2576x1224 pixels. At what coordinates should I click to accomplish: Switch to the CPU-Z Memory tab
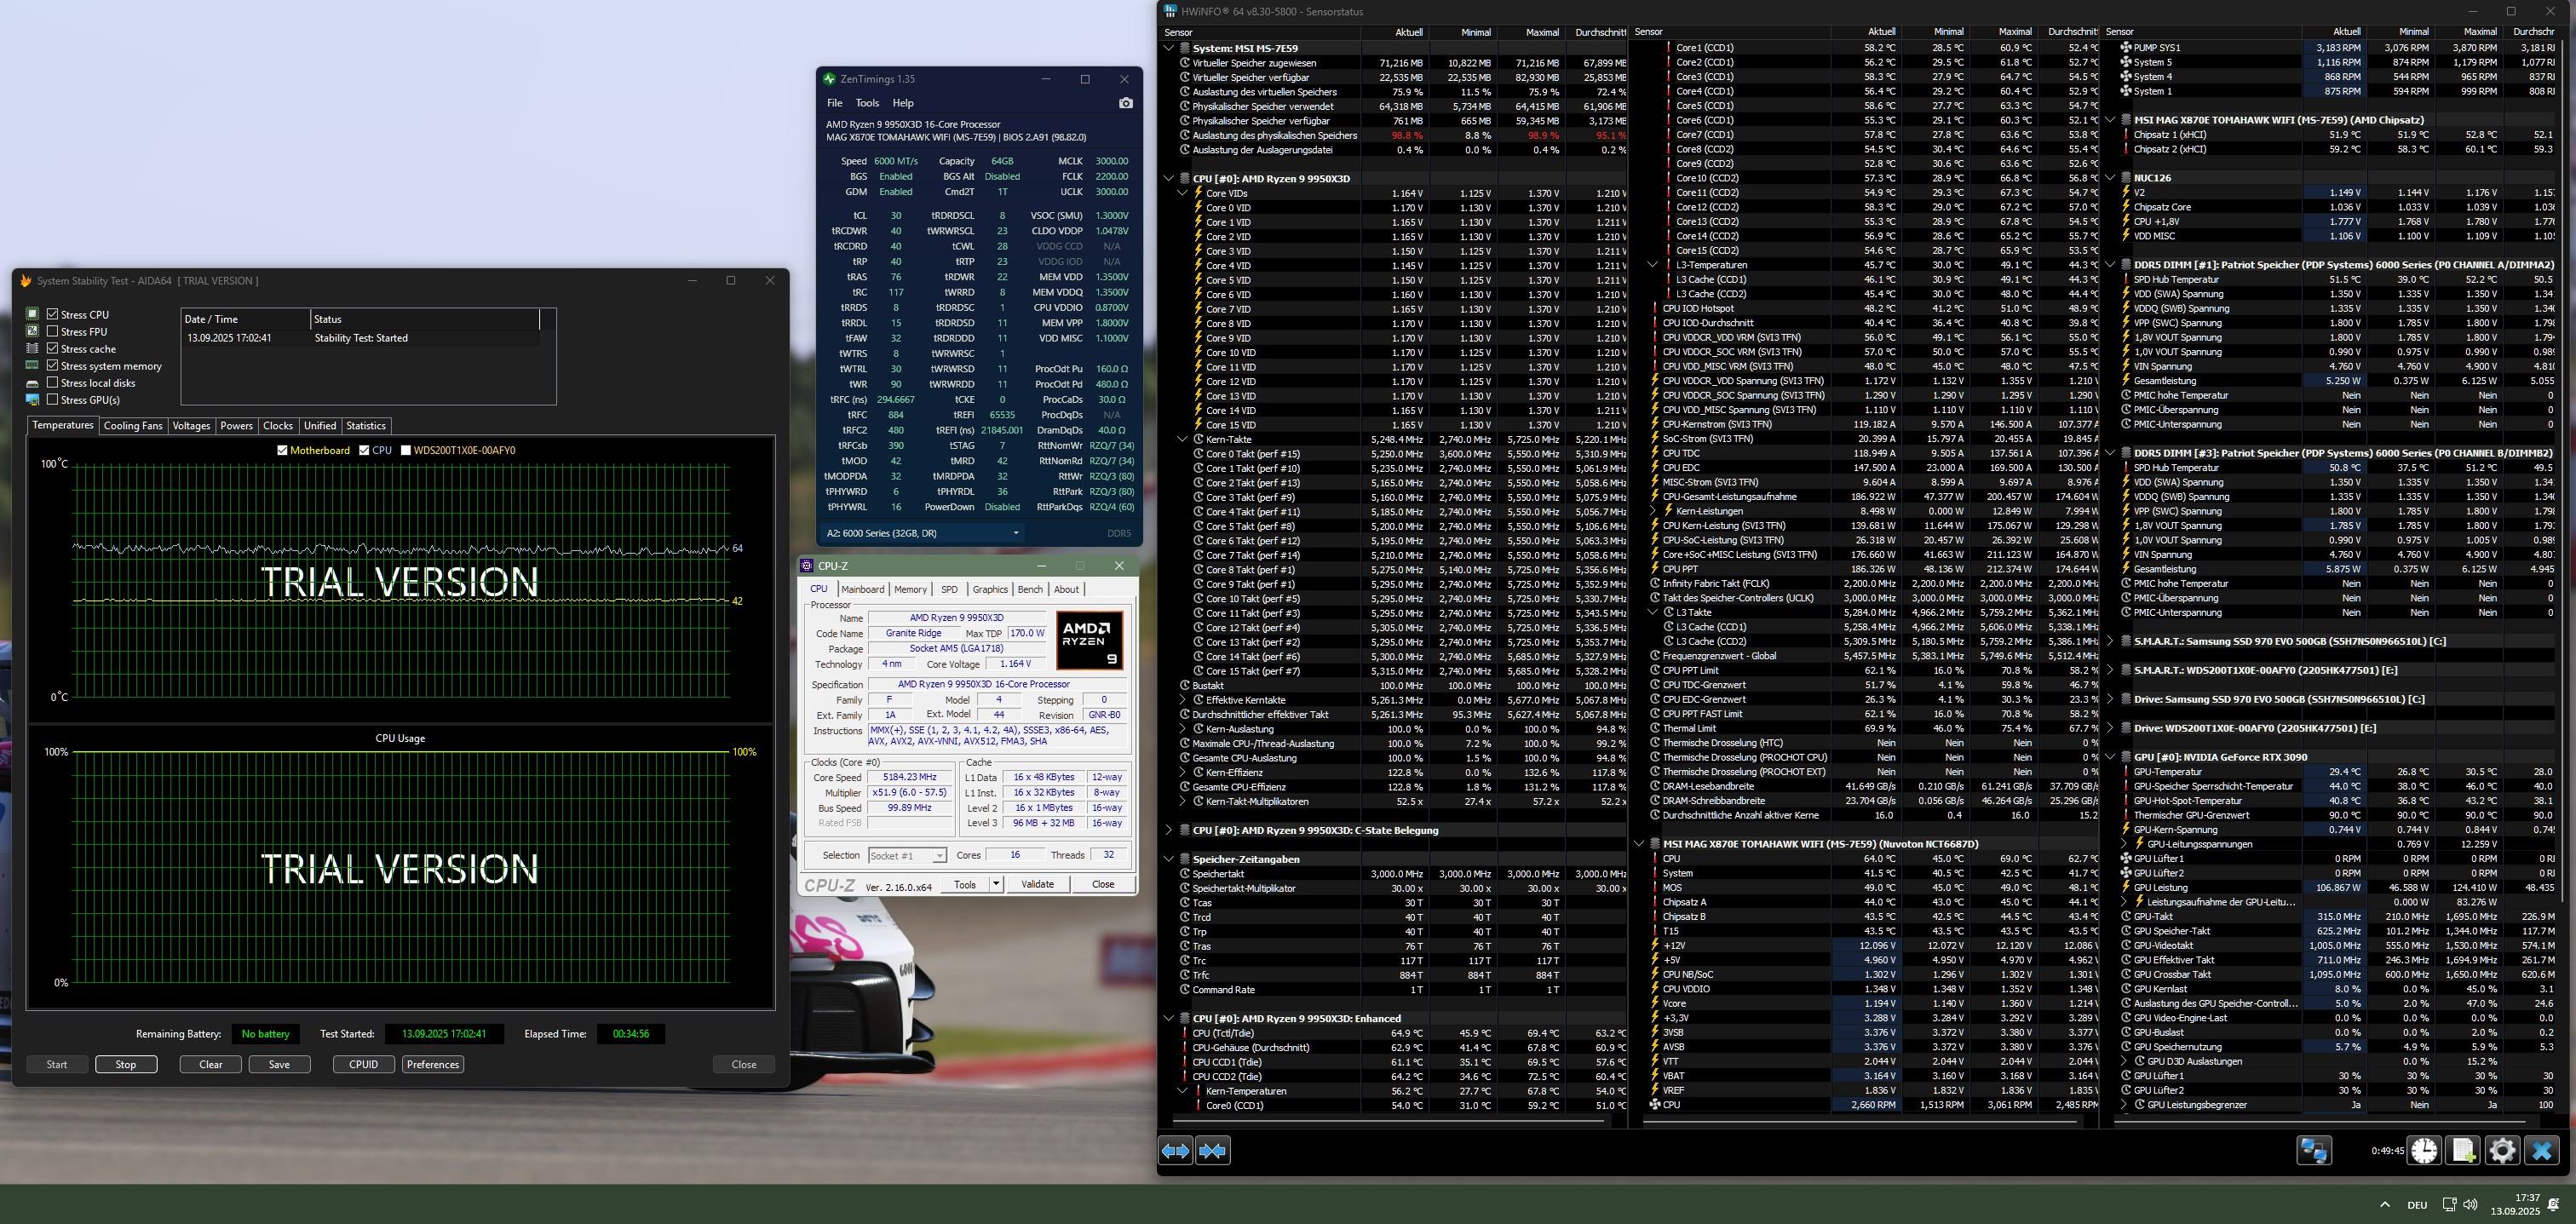909,589
